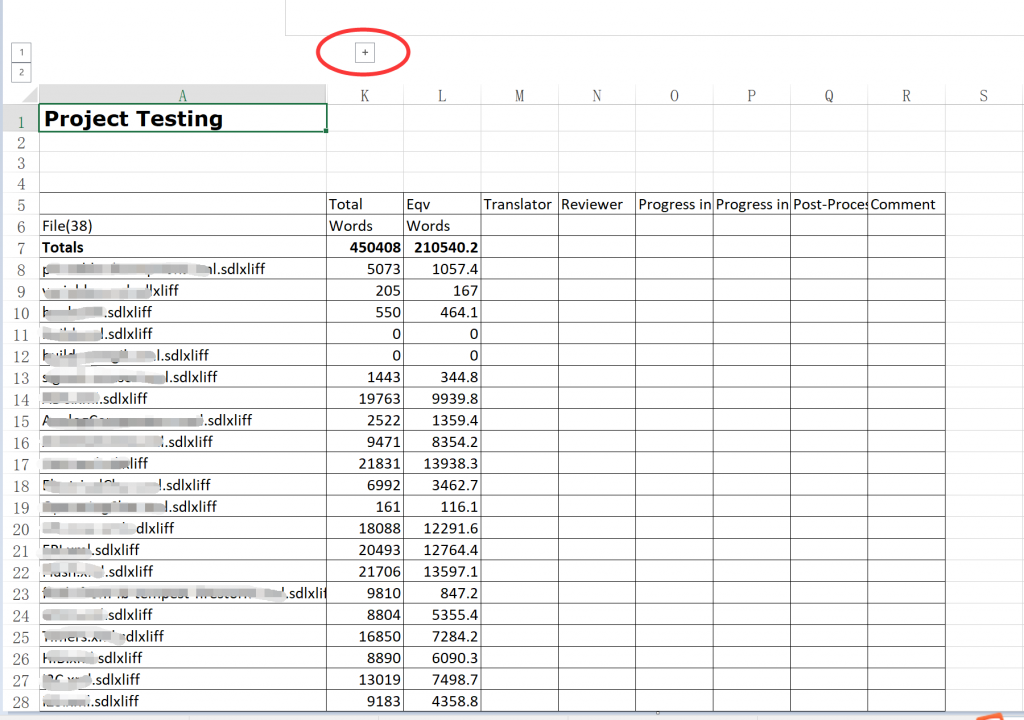
Task: Select column A header
Action: [x=183, y=95]
